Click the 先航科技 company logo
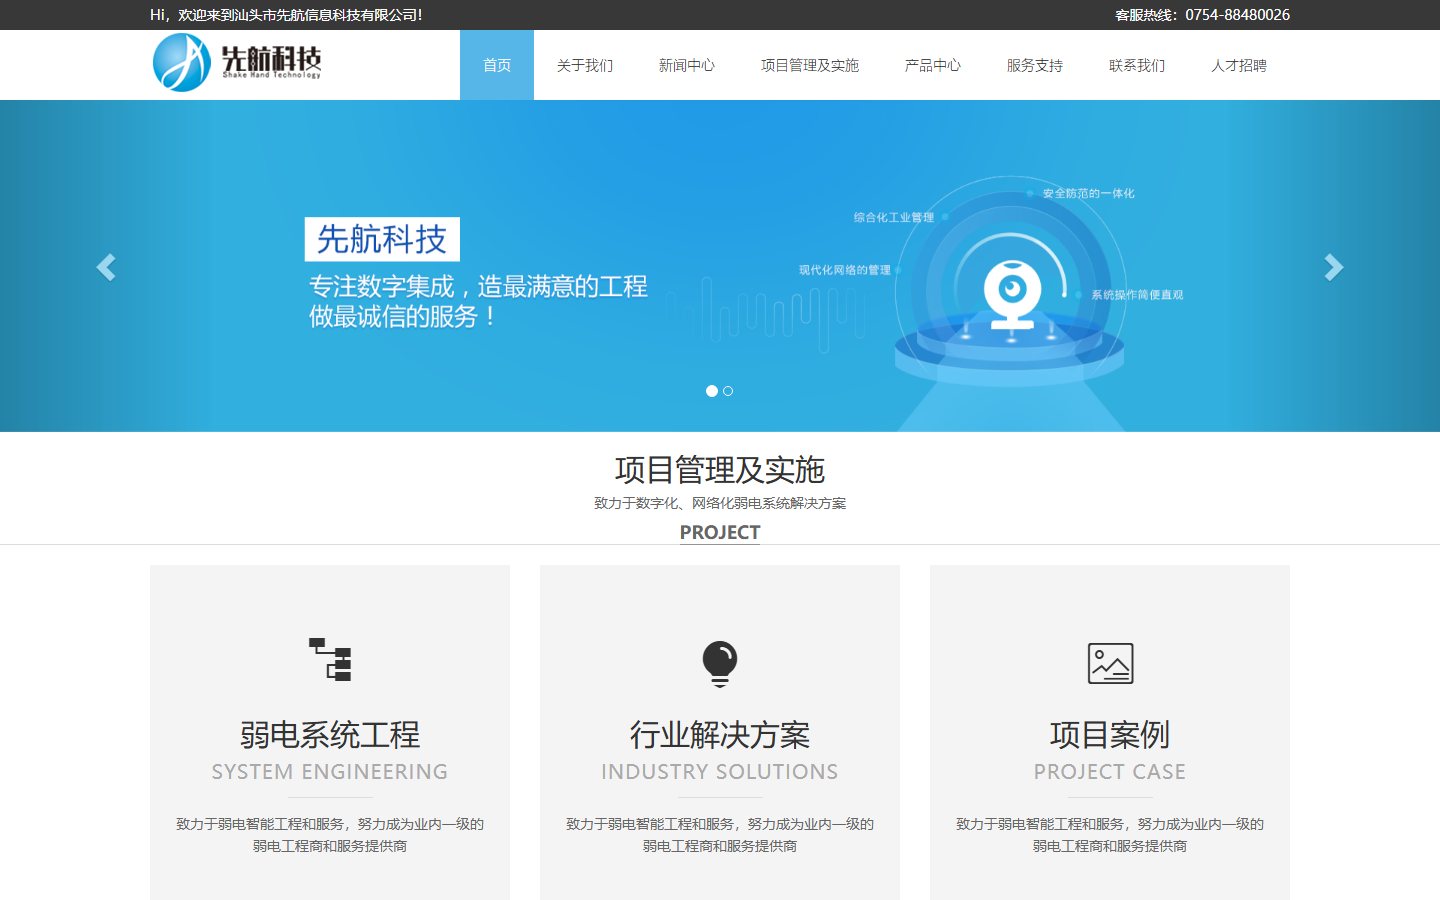This screenshot has width=1440, height=900. [237, 62]
